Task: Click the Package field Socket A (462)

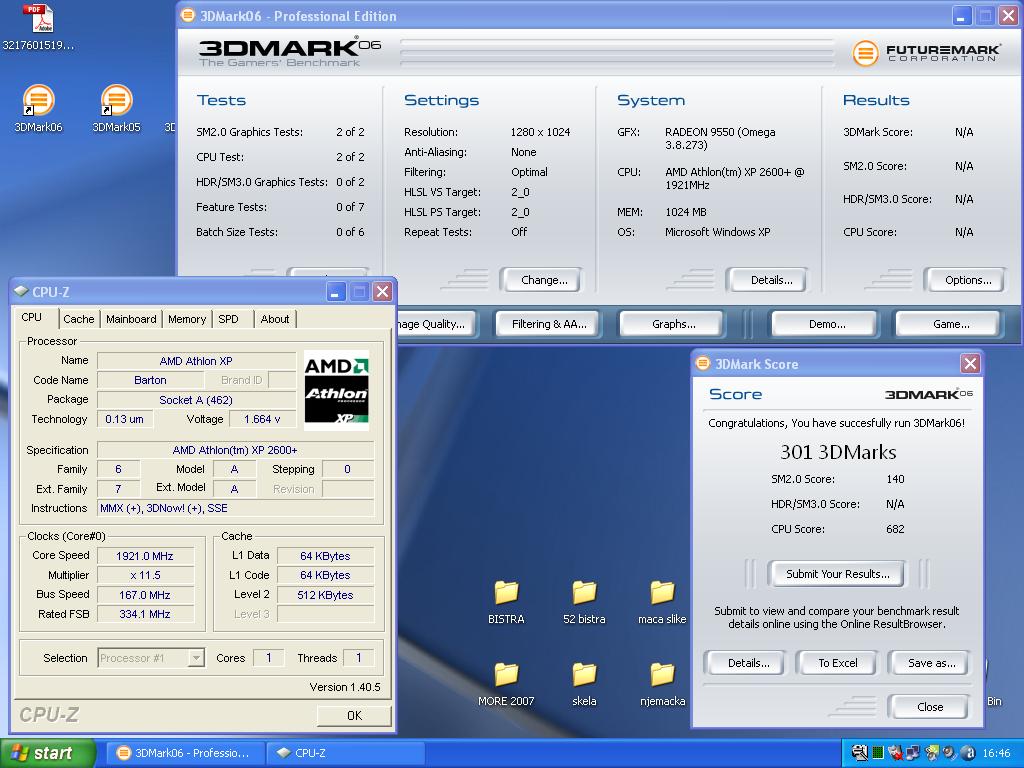Action: pyautogui.click(x=196, y=400)
